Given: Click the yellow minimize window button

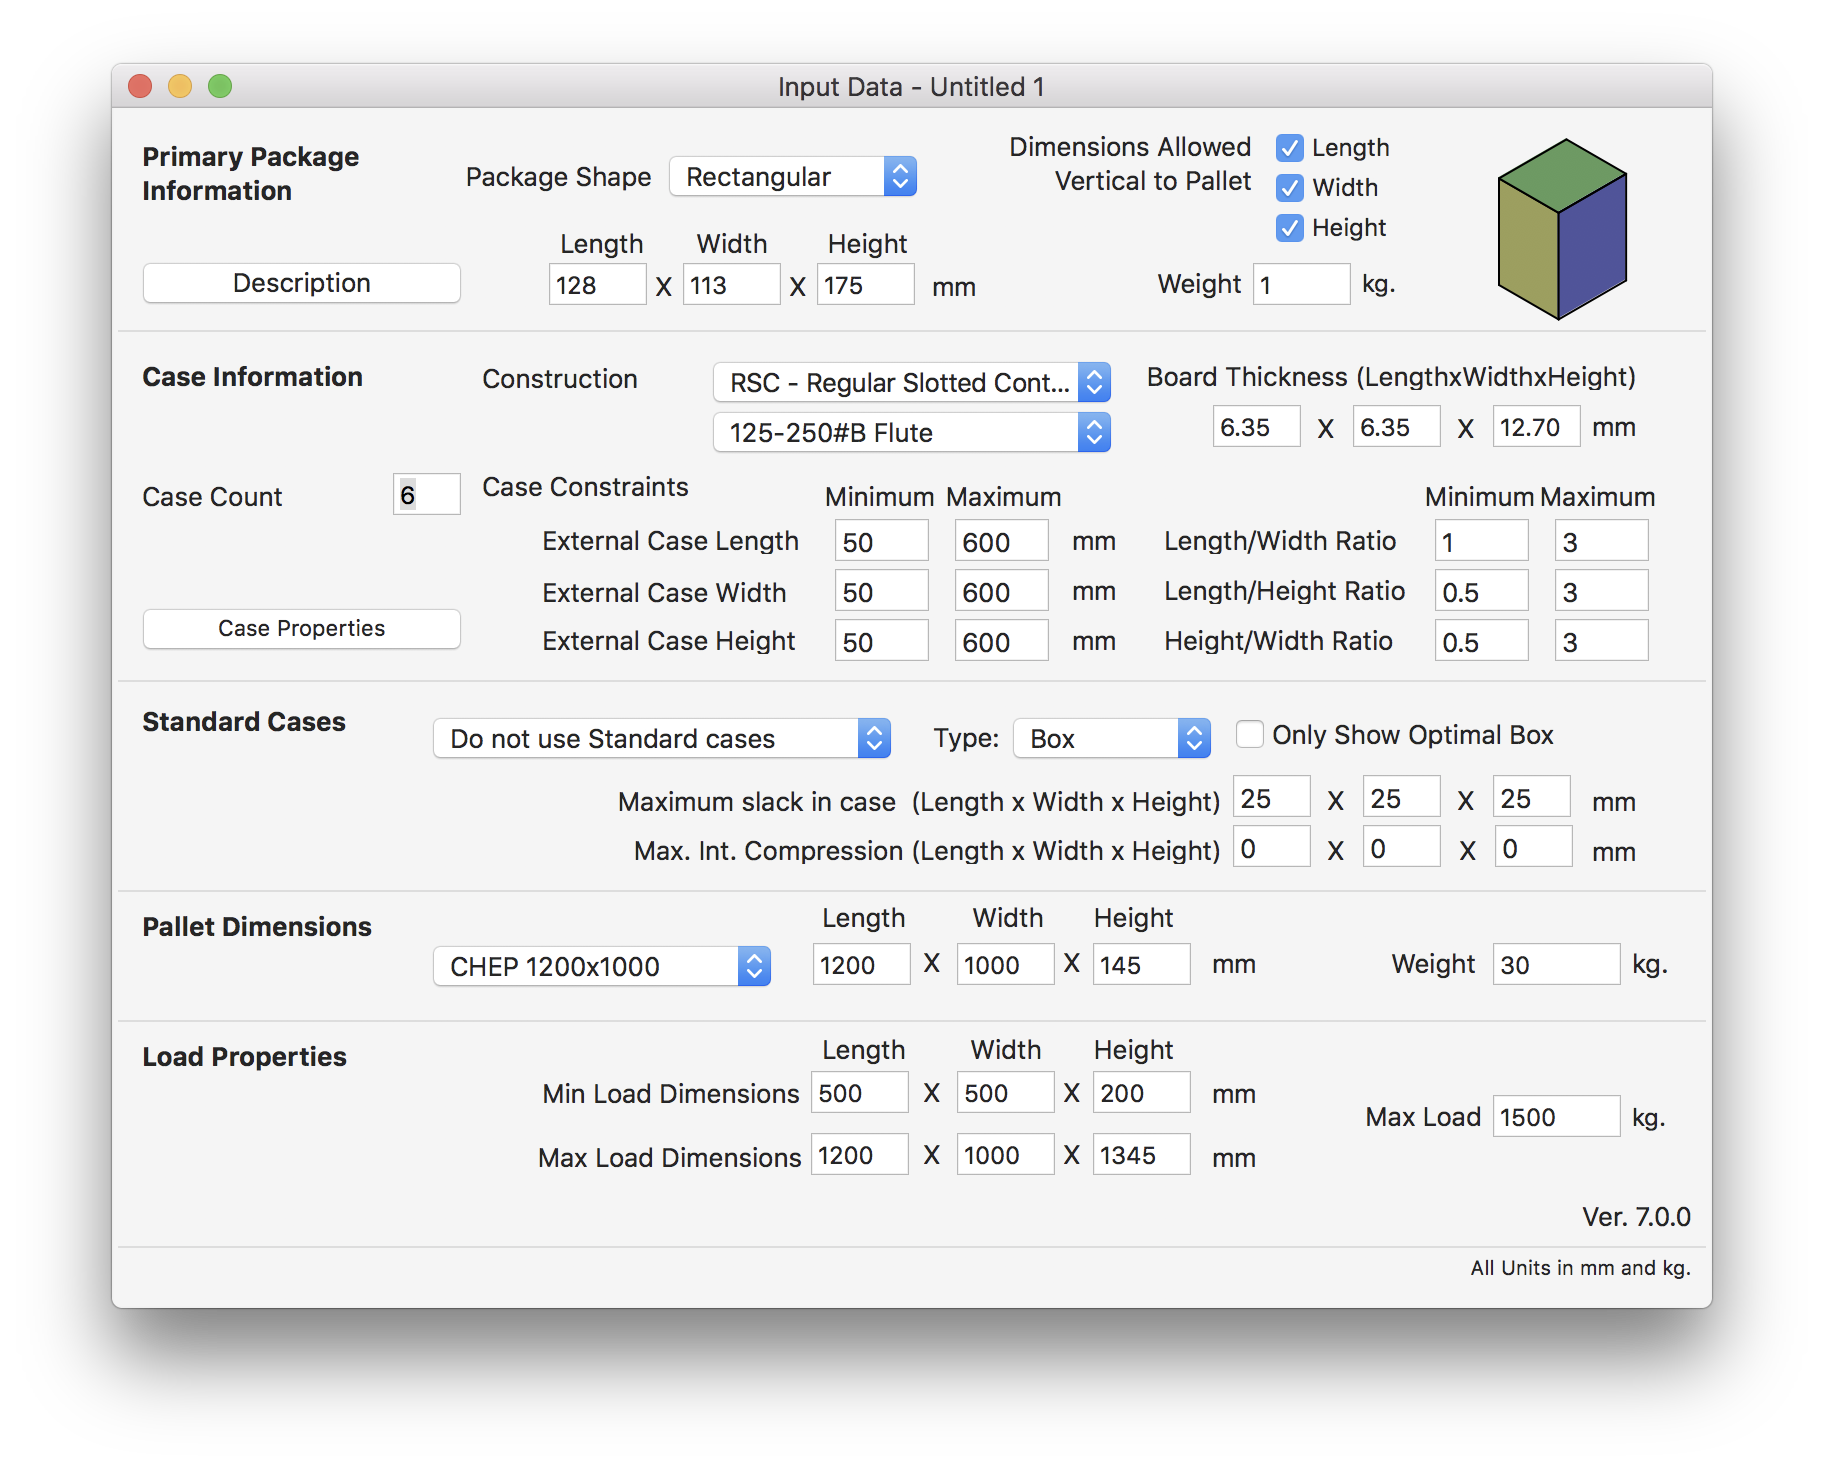Looking at the screenshot, I should point(180,87).
